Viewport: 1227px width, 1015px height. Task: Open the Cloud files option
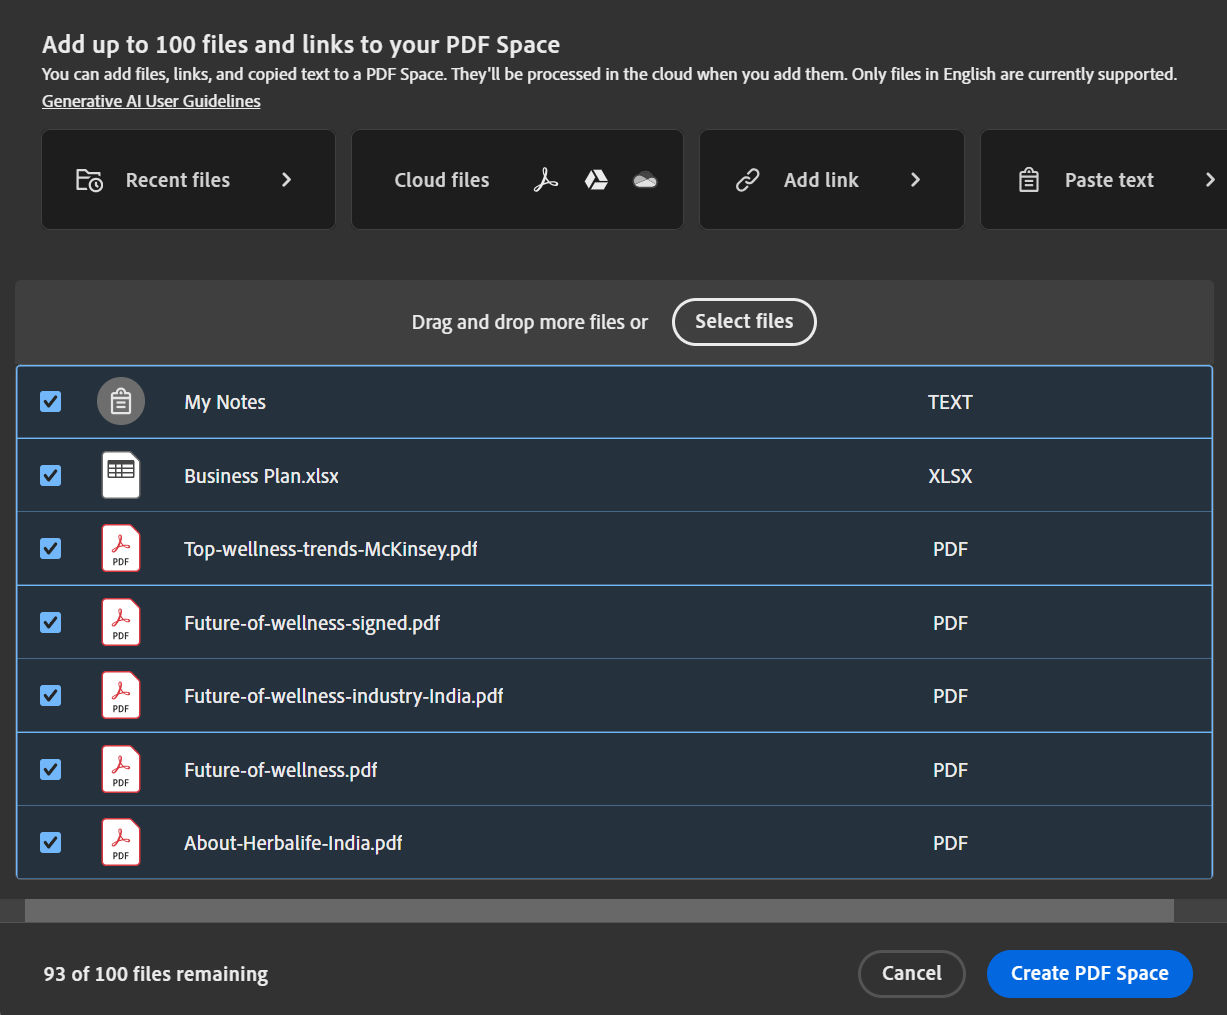(442, 180)
